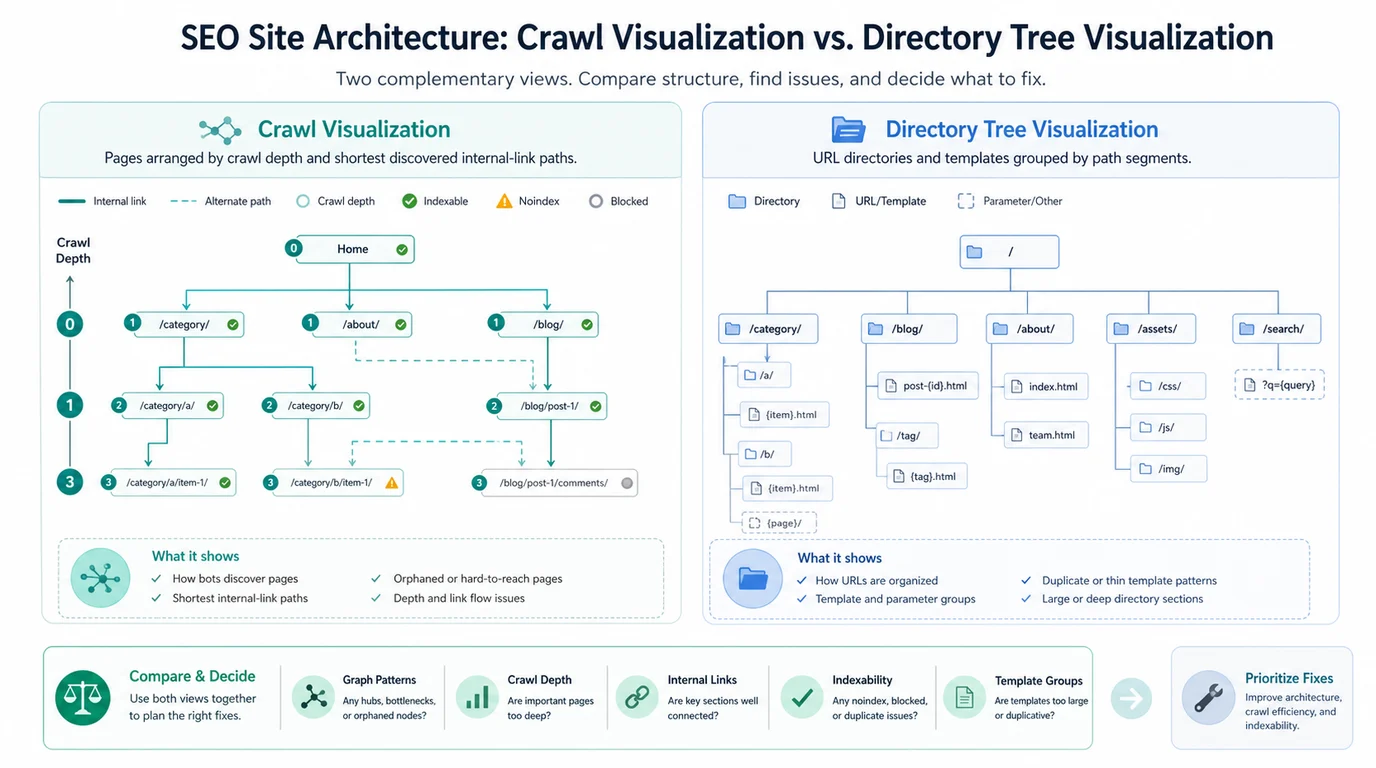Open the /css/ subfolder
Image resolution: width=1376 pixels, height=768 pixels.
[x=1168, y=386]
